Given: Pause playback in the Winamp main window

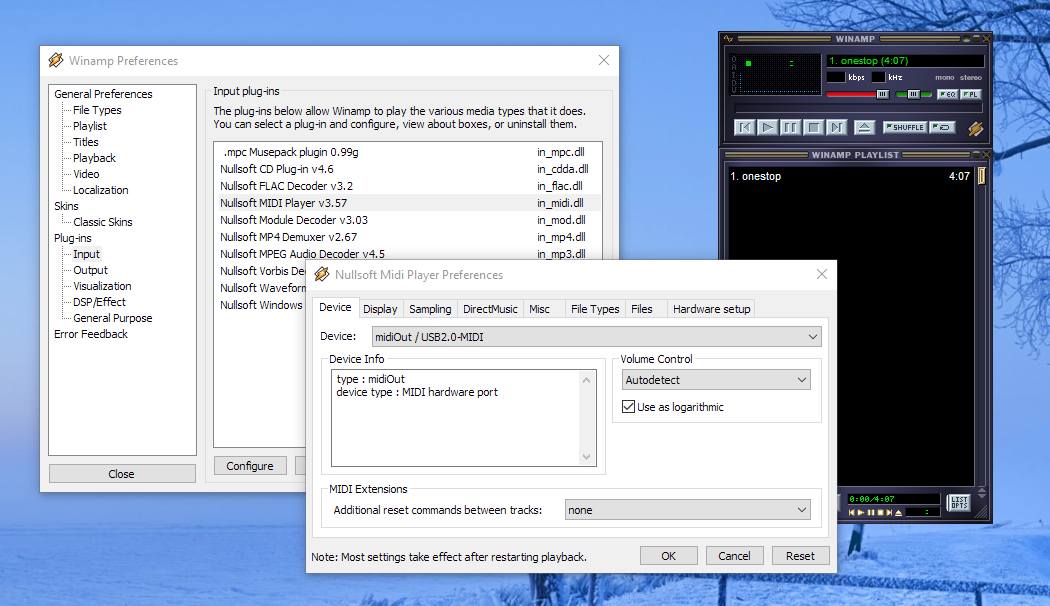Looking at the screenshot, I should pyautogui.click(x=790, y=127).
